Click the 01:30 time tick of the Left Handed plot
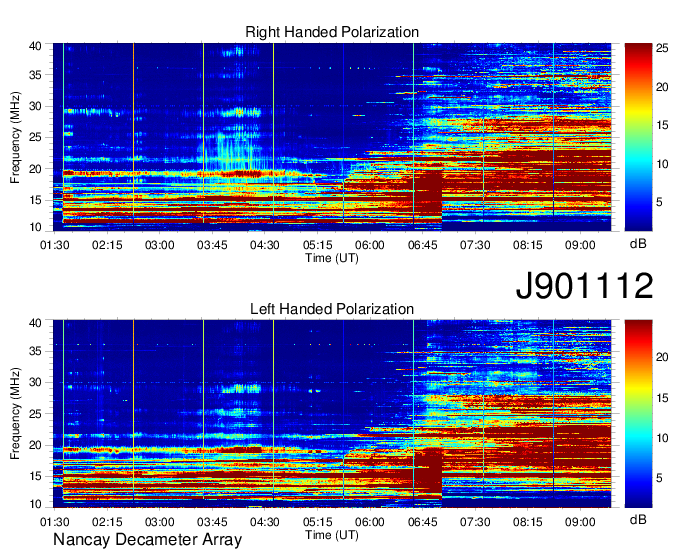The height and width of the screenshot is (552, 680). 55,522
